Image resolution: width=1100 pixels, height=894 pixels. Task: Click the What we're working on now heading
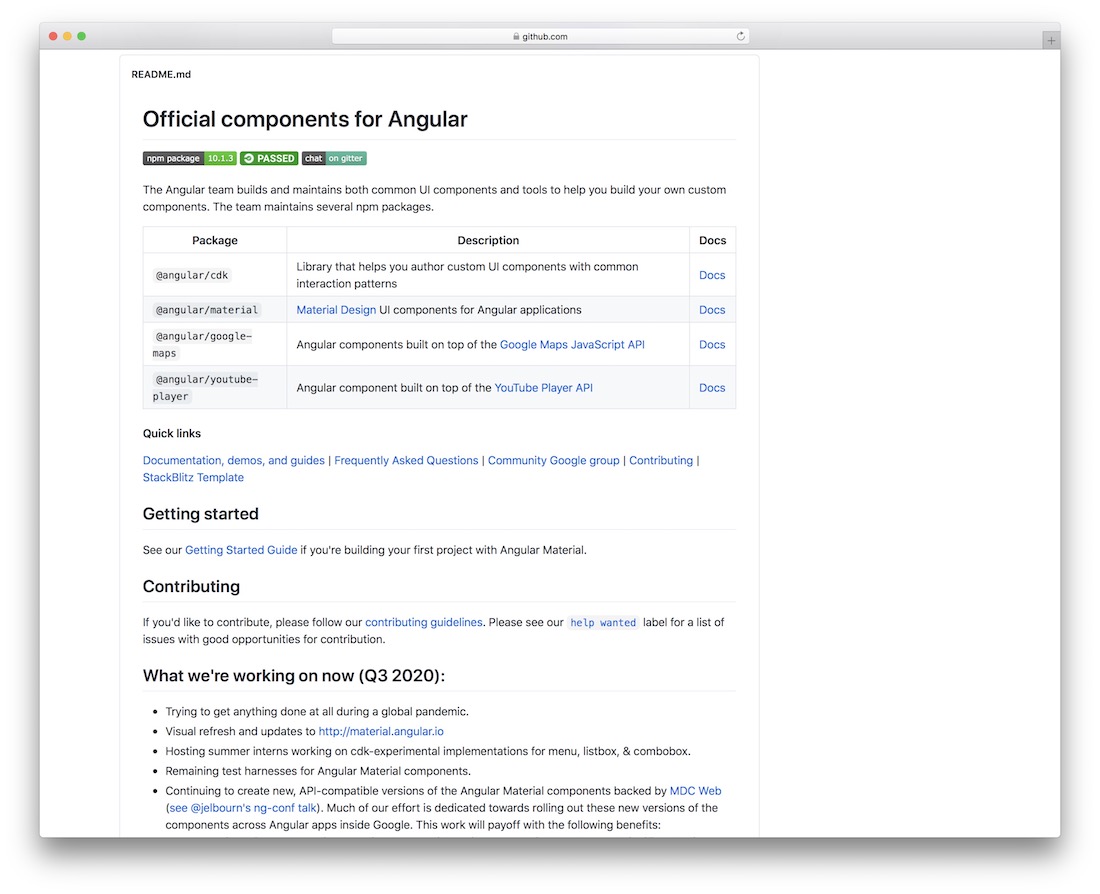coord(294,676)
